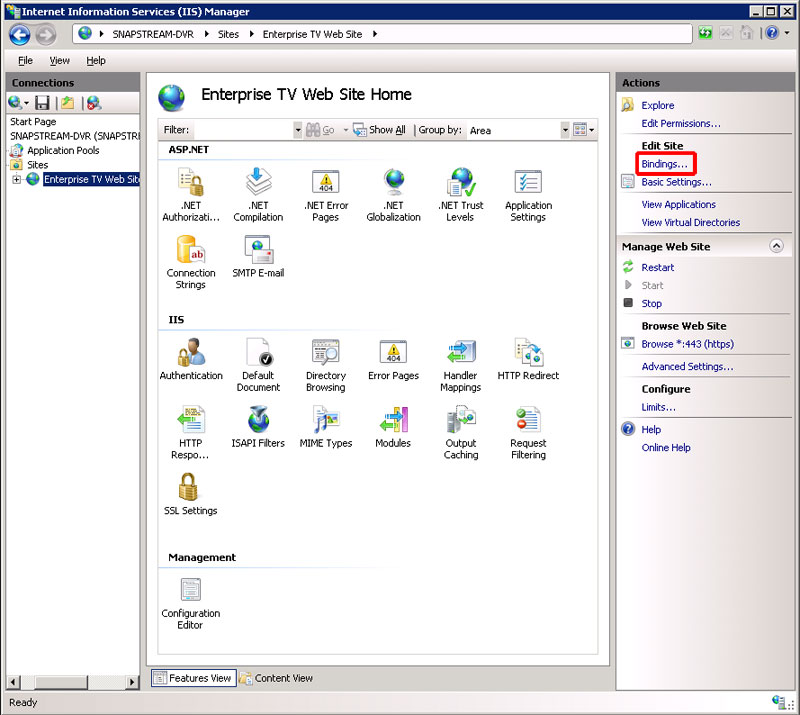This screenshot has width=800, height=715.
Task: Click Show All in filter bar
Action: pos(380,130)
